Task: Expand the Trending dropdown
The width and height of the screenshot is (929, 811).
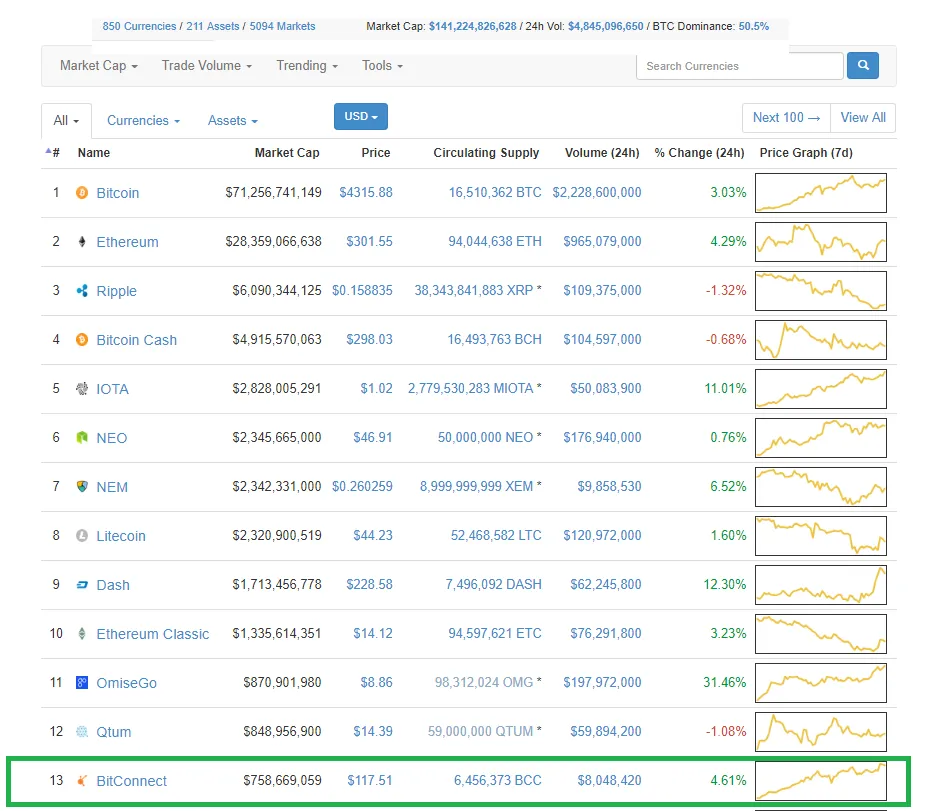Action: tap(307, 66)
